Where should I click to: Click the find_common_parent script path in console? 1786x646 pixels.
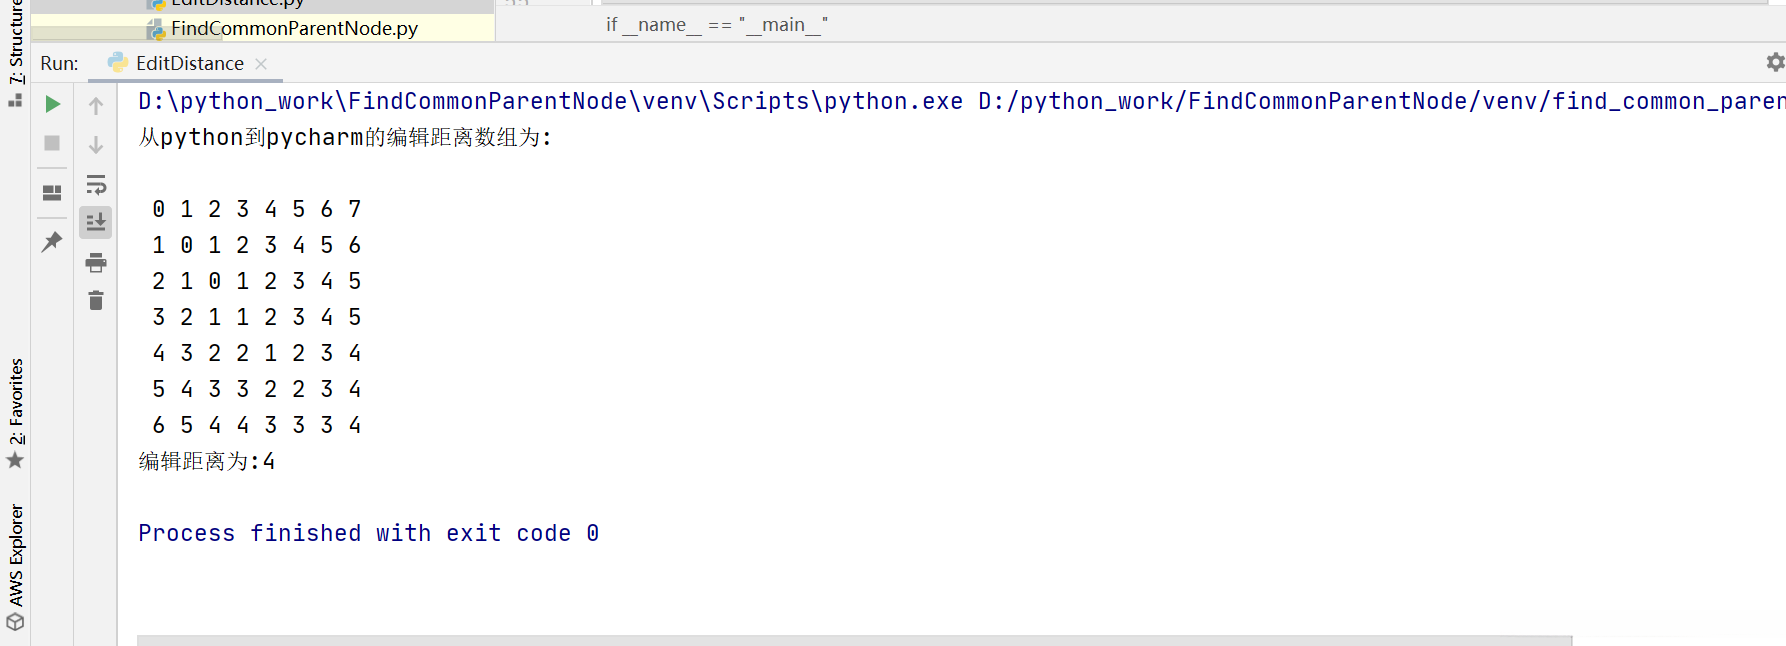1380,102
